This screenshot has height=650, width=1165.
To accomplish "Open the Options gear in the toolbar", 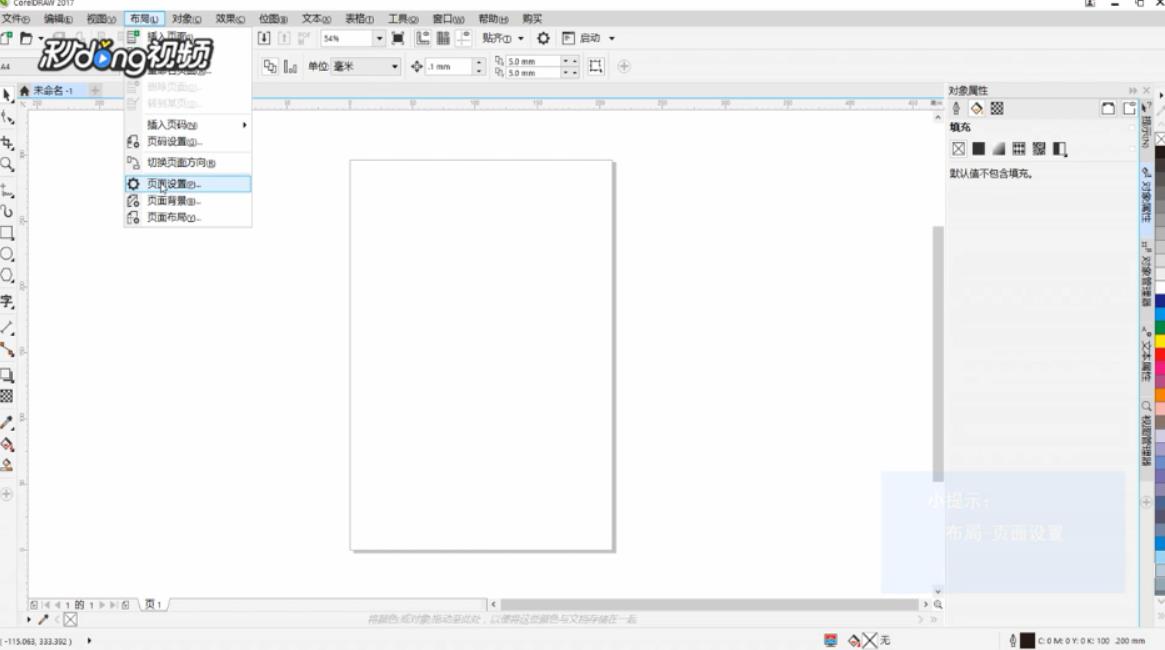I will click(x=543, y=38).
